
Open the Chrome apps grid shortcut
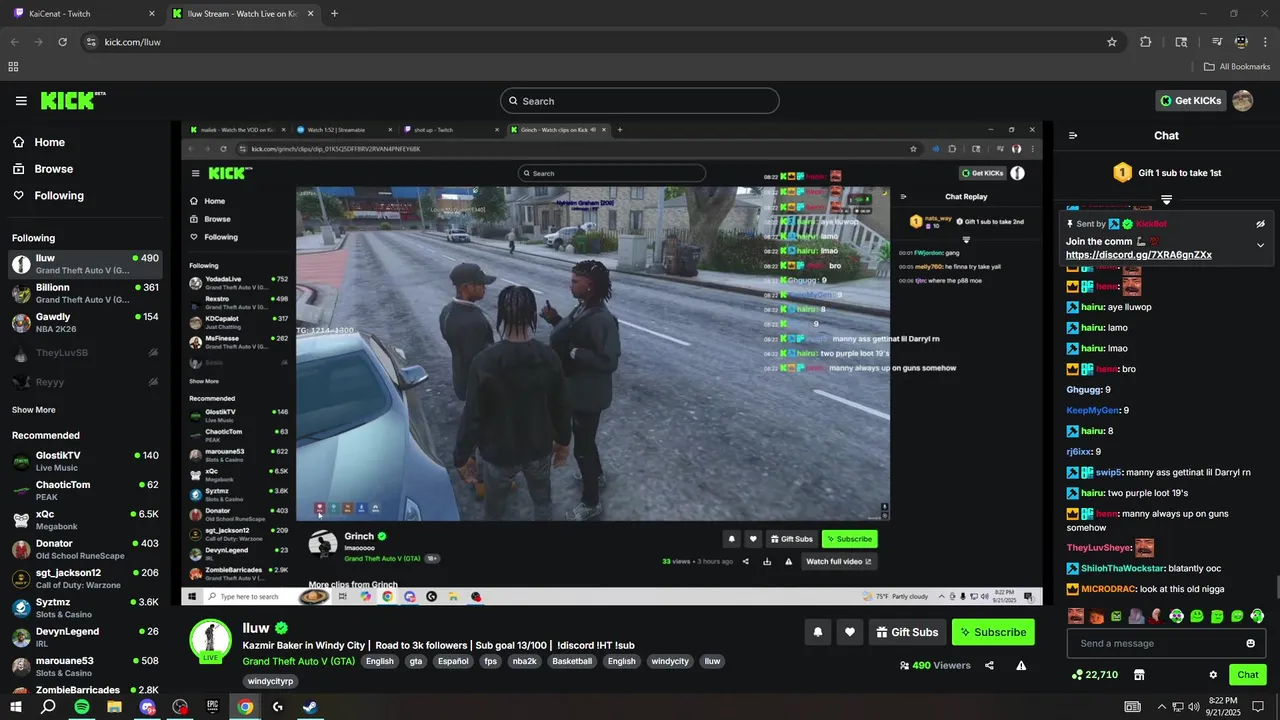pos(13,67)
